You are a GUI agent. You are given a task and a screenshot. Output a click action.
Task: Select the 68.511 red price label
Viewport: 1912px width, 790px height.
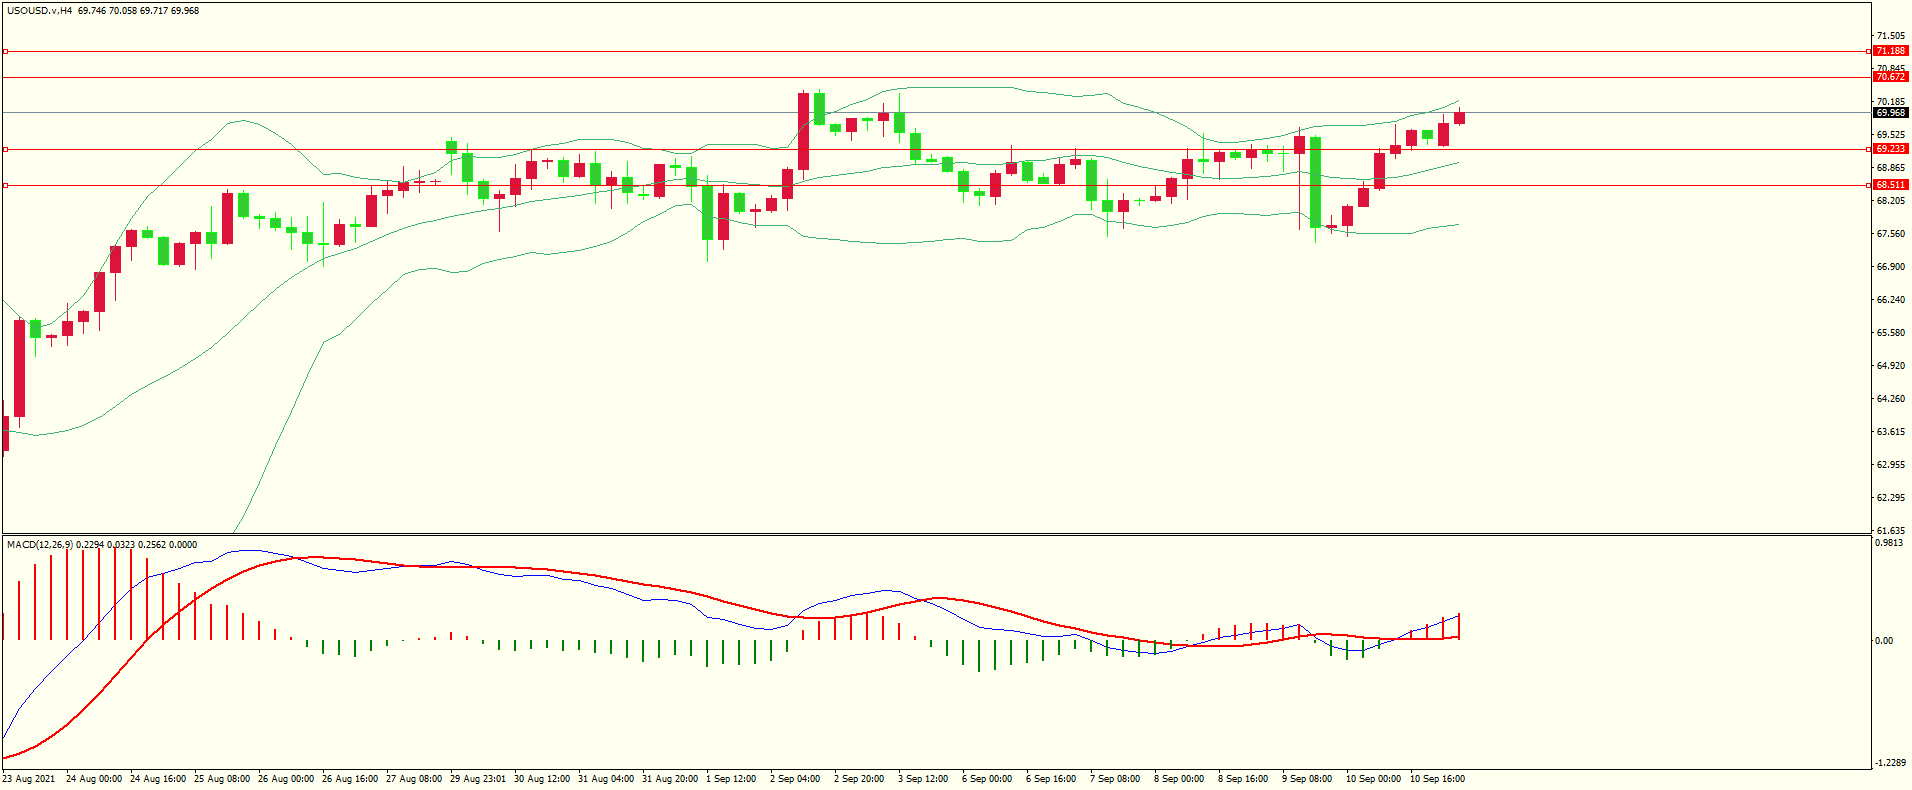[1890, 185]
